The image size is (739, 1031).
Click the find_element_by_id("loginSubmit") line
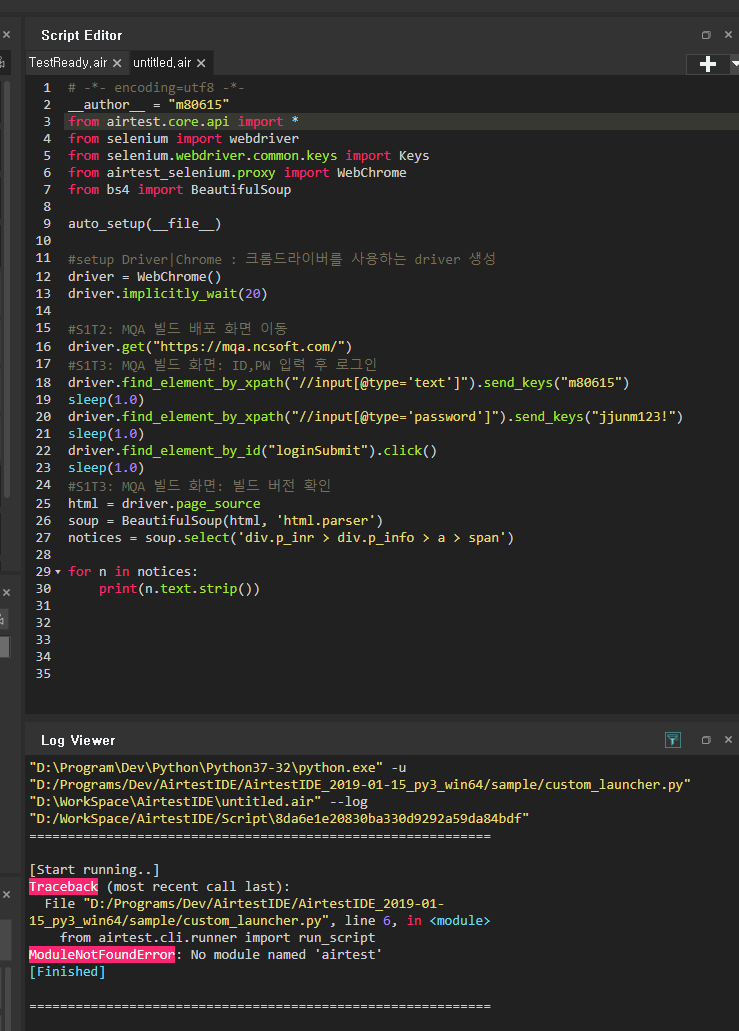(x=252, y=451)
